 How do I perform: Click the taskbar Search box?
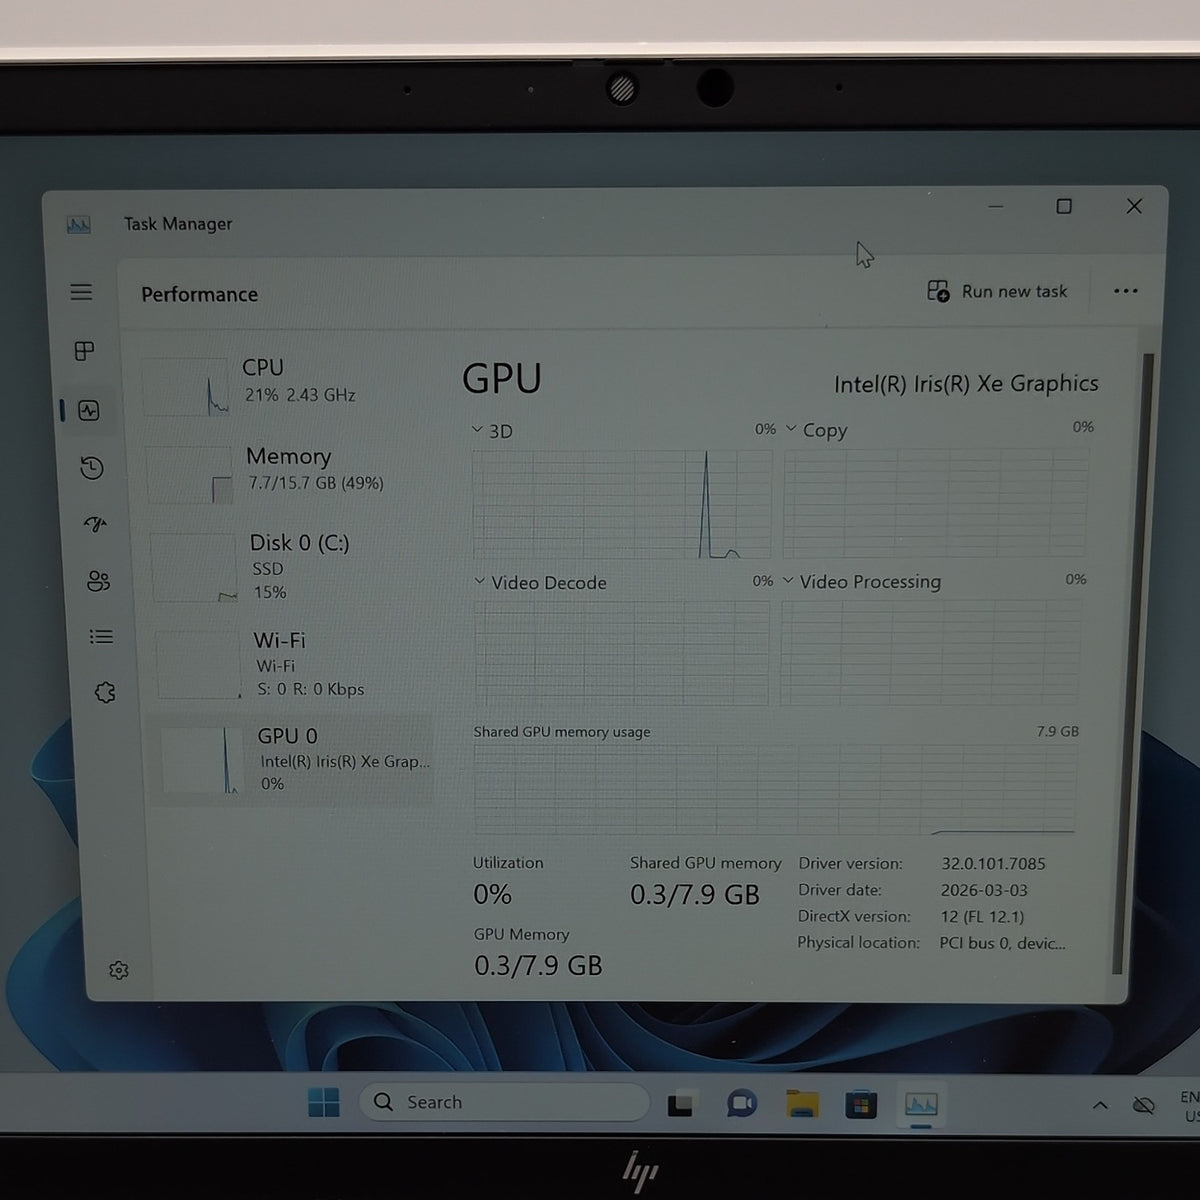[x=503, y=1102]
